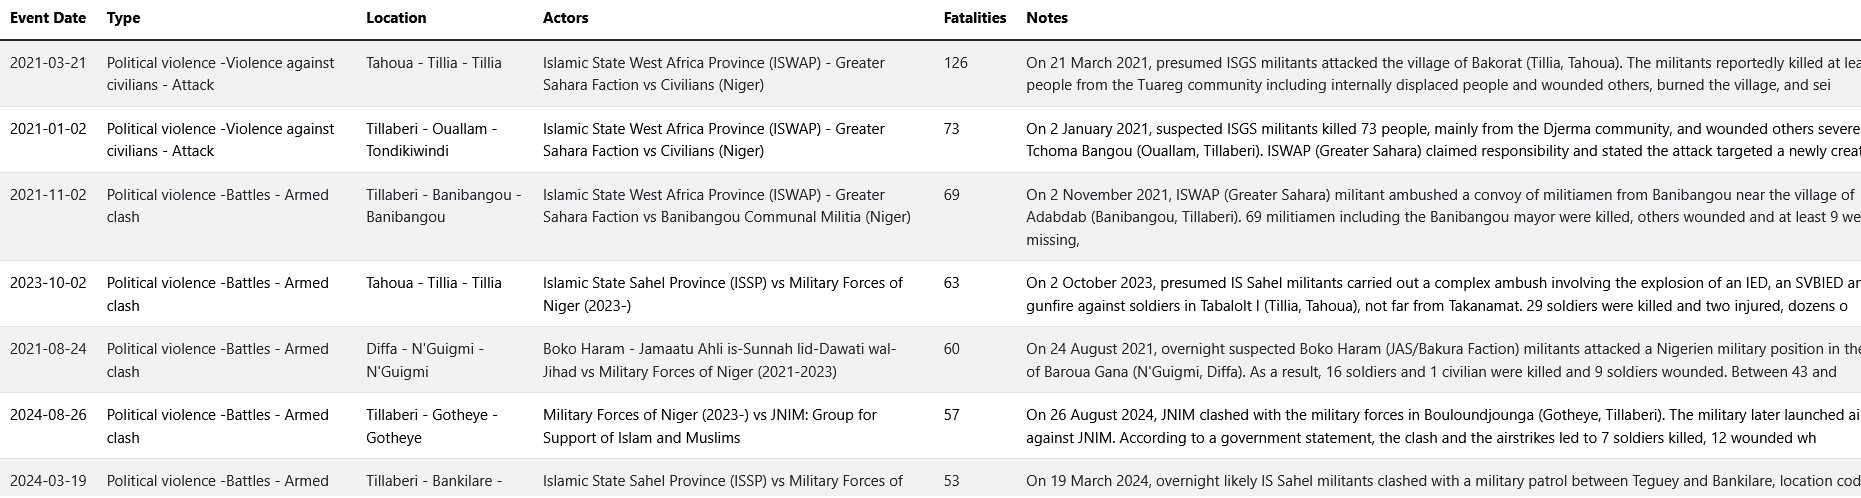Click the 126 fatalities cell
The width and height of the screenshot is (1861, 498).
point(956,63)
